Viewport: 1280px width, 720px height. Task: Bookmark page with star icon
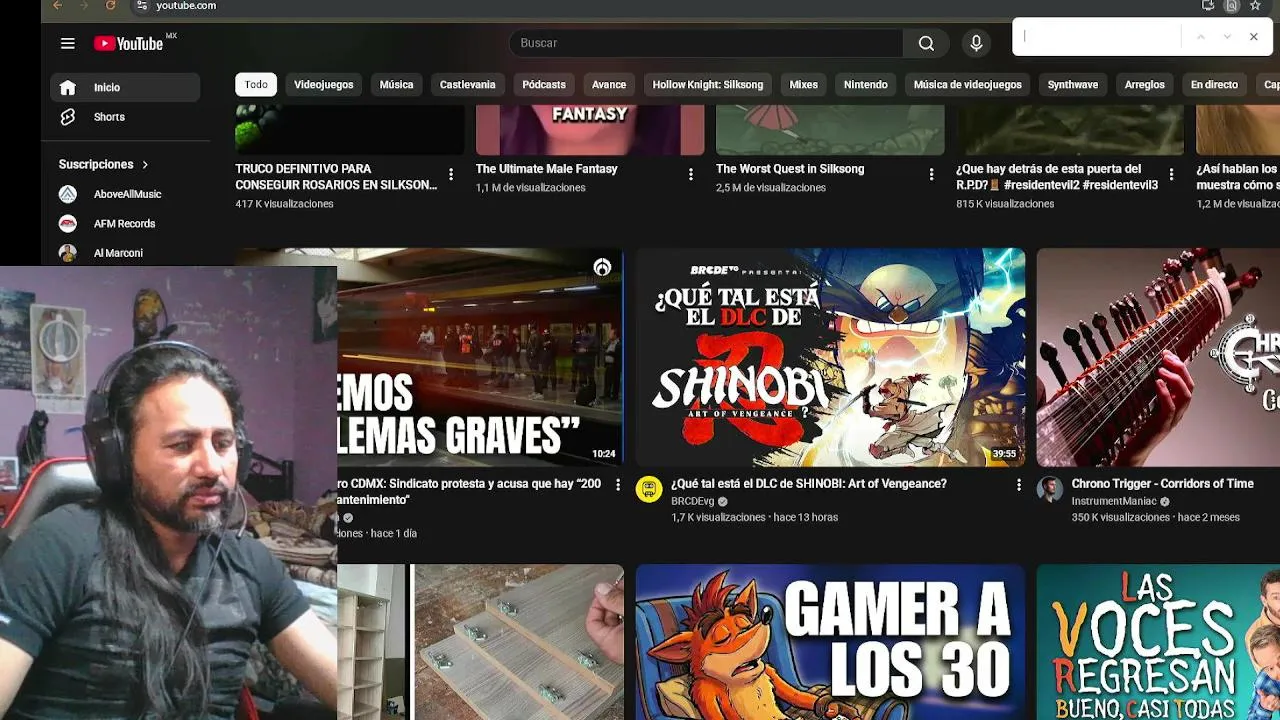point(1256,6)
